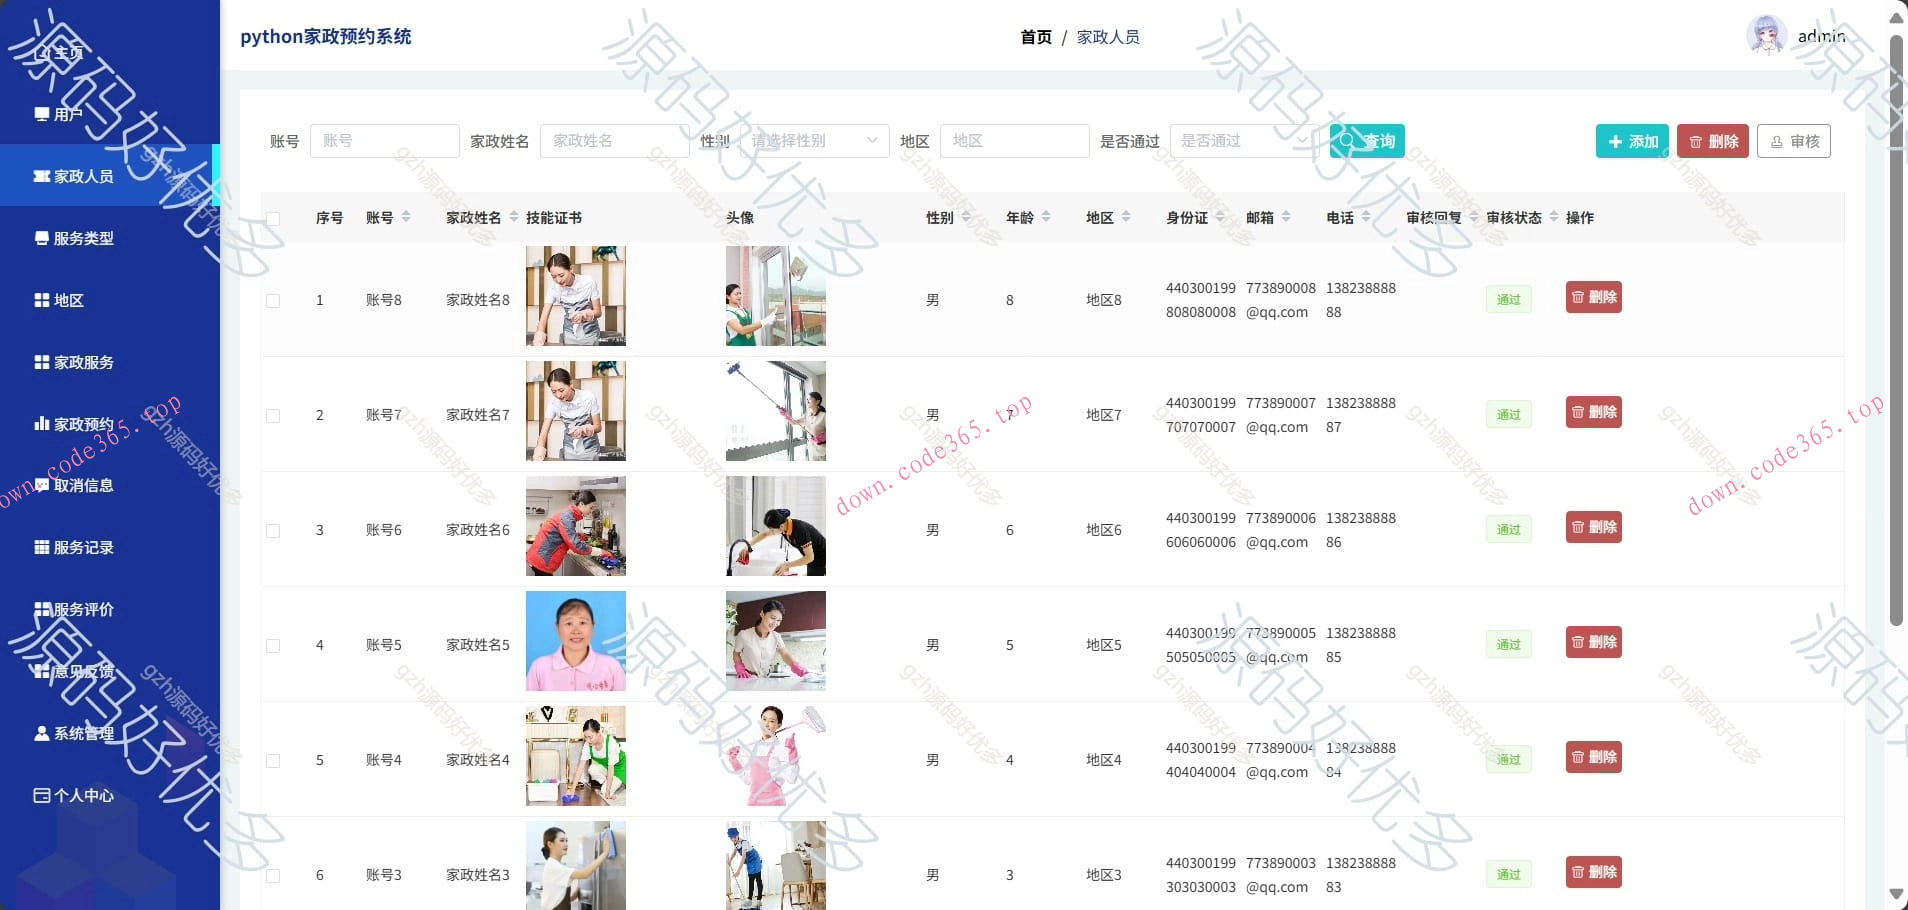Open 家政预约 sidebar item
Viewport: 1908px width, 910px height.
click(110, 424)
